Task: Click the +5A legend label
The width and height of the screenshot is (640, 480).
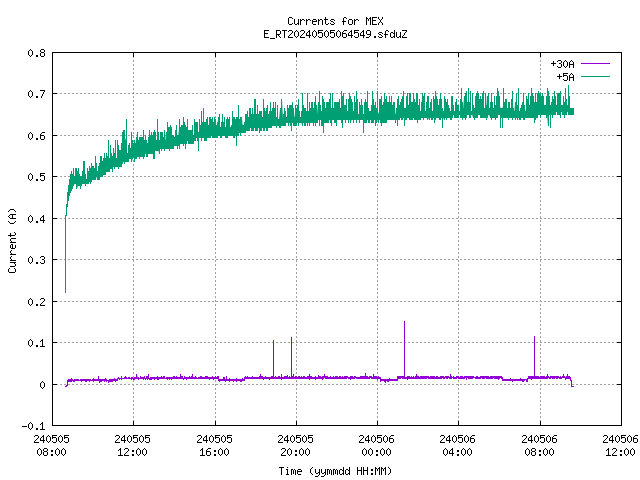Action: click(x=565, y=77)
